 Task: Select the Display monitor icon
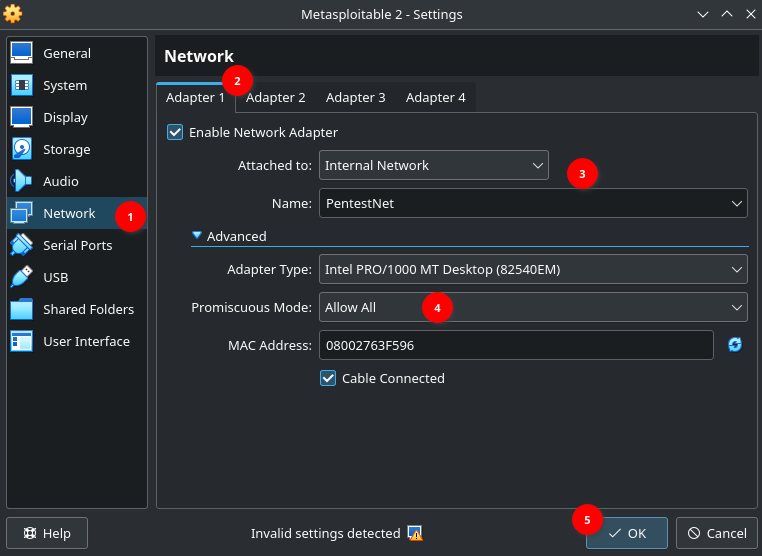[22, 117]
